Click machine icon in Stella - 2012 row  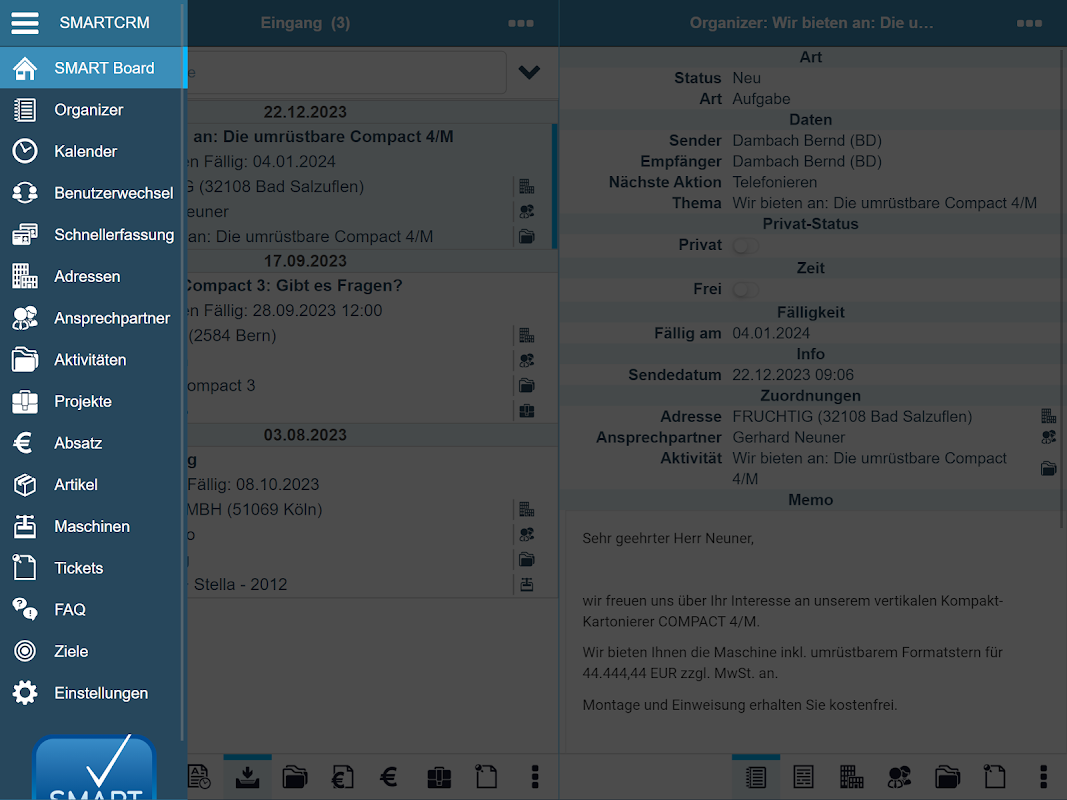click(x=527, y=584)
